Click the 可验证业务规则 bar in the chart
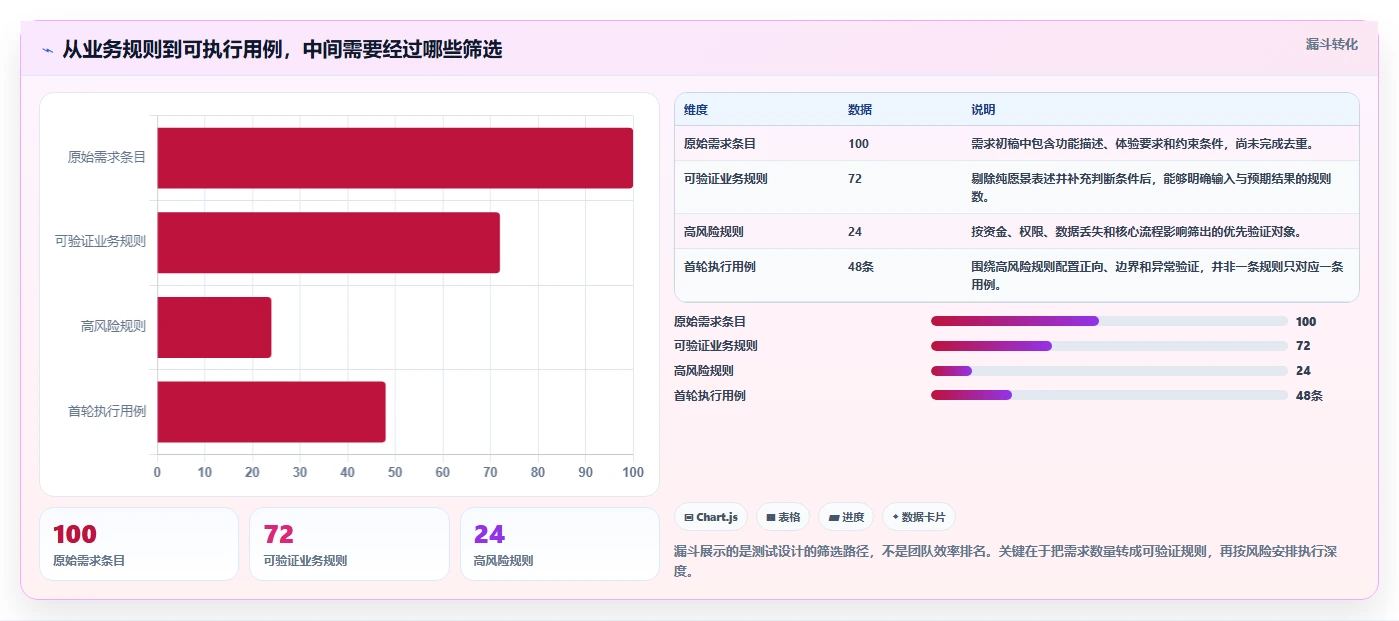 [x=328, y=242]
